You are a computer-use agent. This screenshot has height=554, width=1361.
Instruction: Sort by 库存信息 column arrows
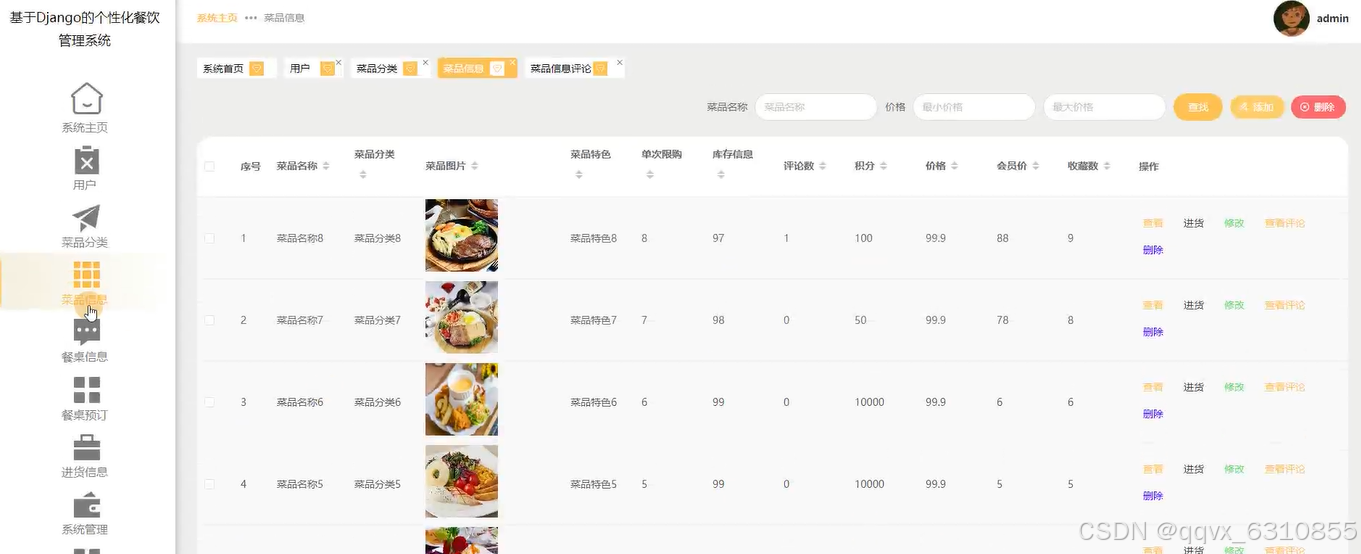point(721,175)
